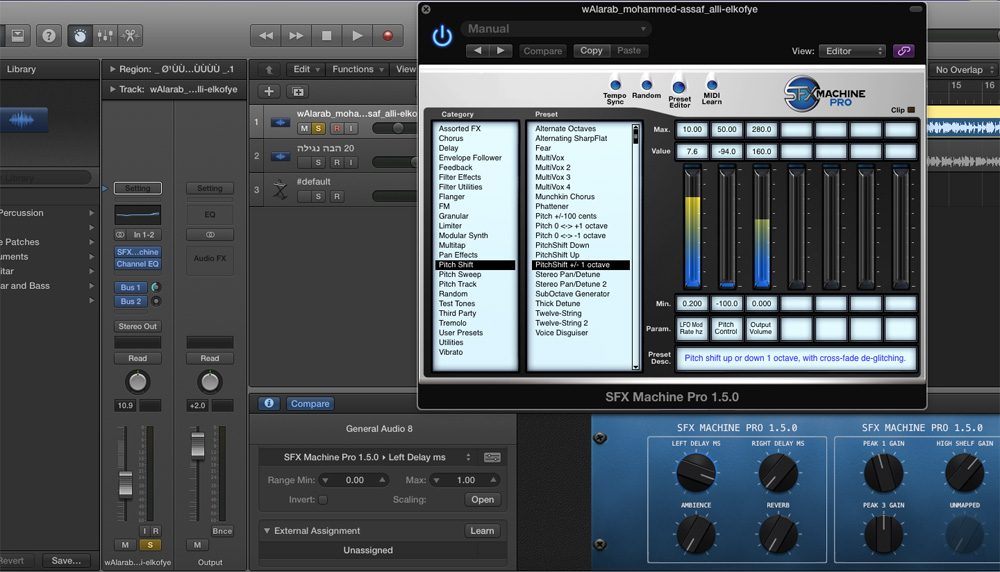The height and width of the screenshot is (572, 1000).
Task: Click the parameter mapping icon beside Left Delay ms
Action: pyautogui.click(x=492, y=457)
